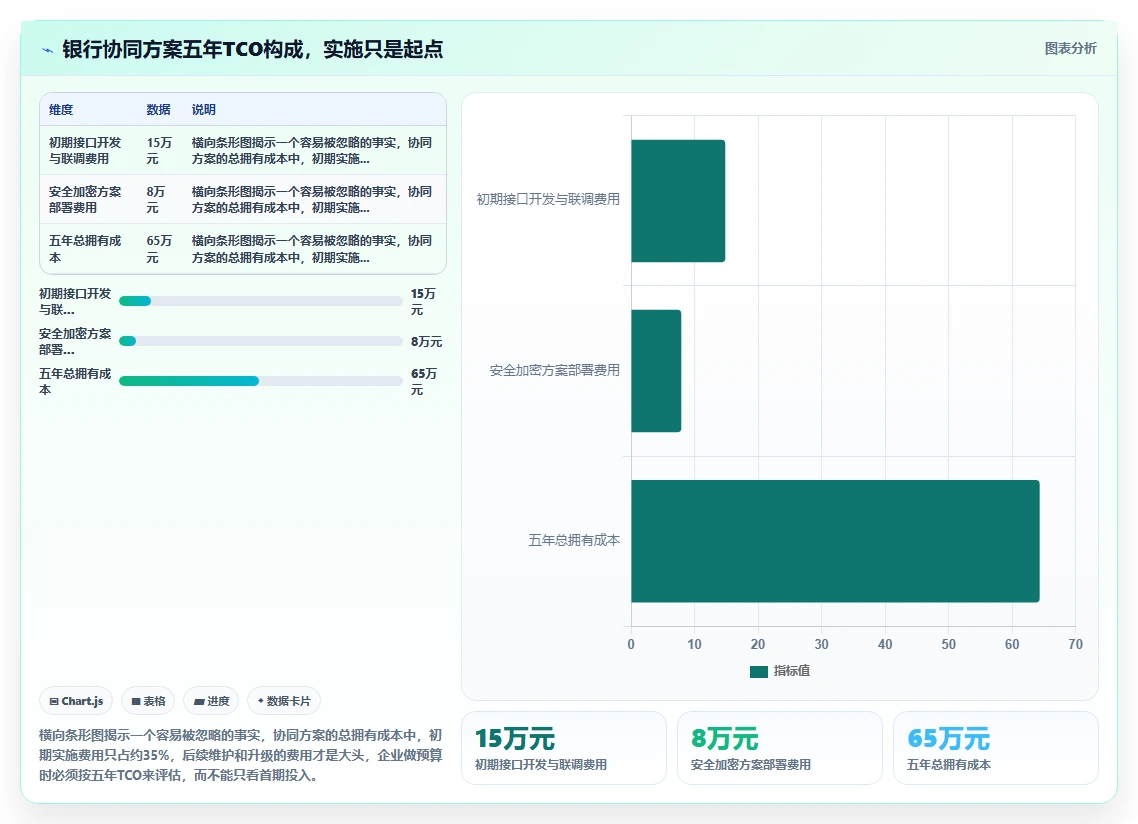Click the x-axis tick label 30
The height and width of the screenshot is (824, 1138).
(822, 644)
